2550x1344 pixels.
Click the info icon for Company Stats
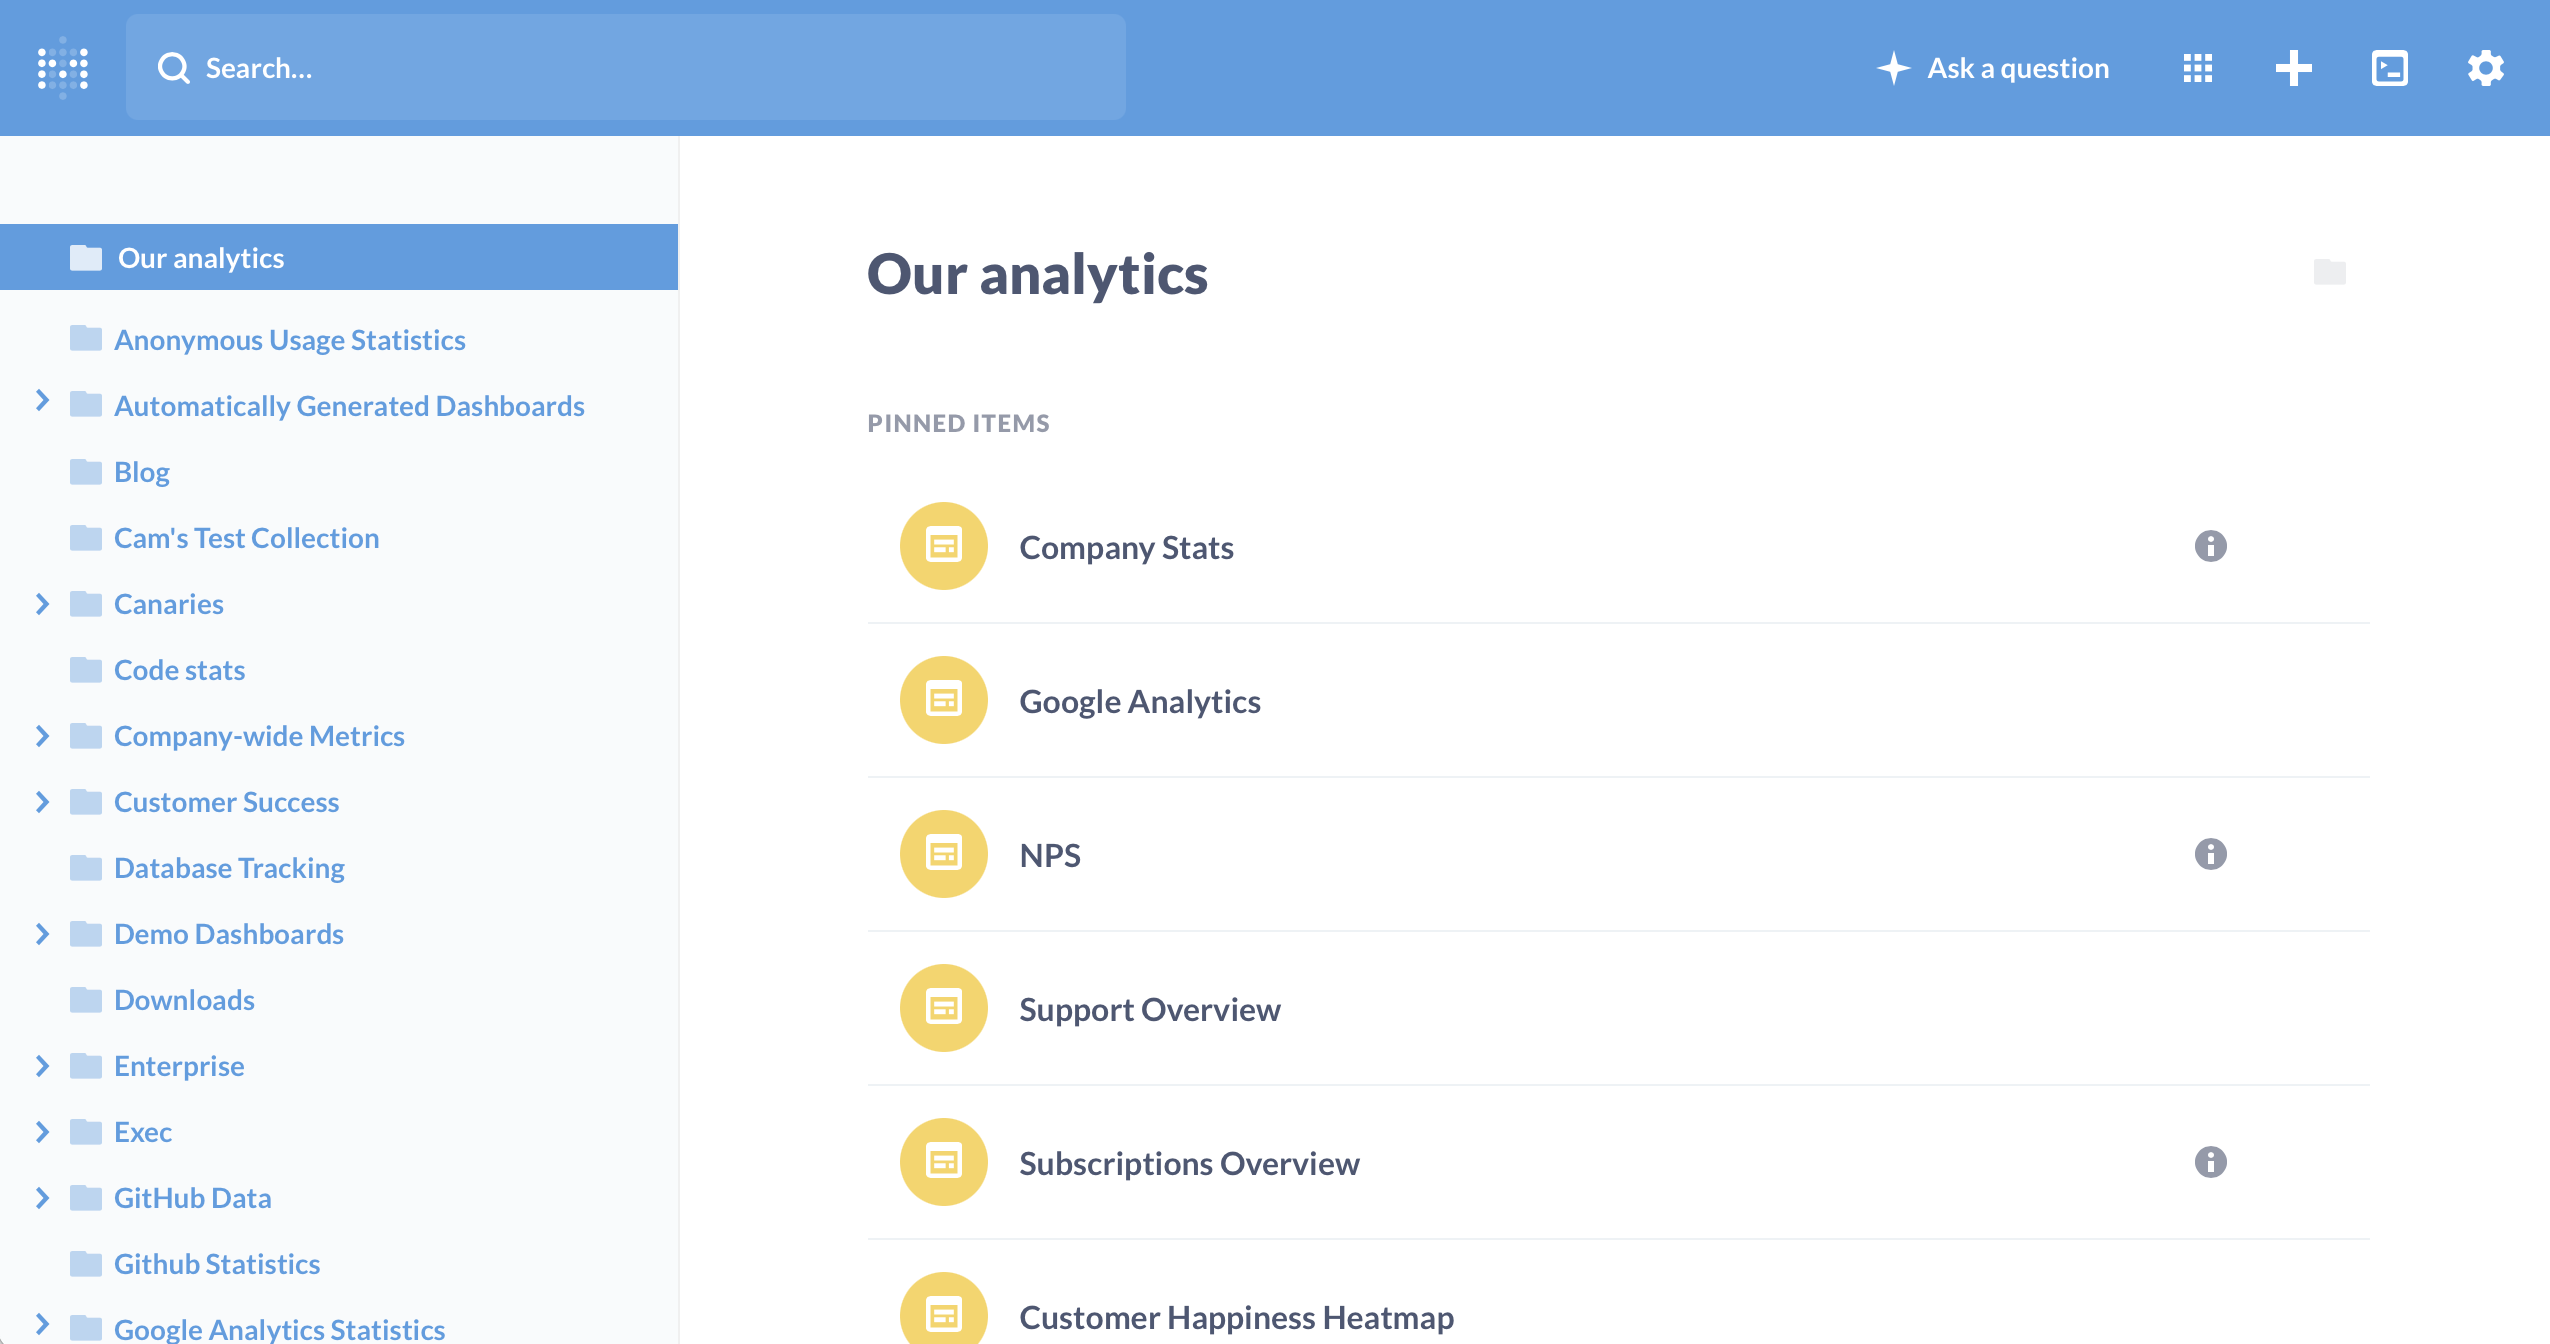[x=2210, y=546]
